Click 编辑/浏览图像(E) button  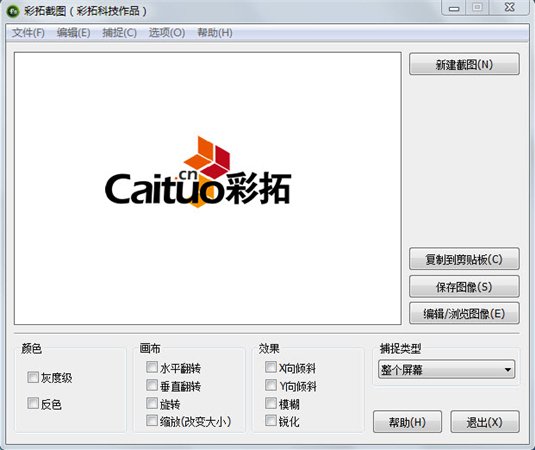click(464, 314)
